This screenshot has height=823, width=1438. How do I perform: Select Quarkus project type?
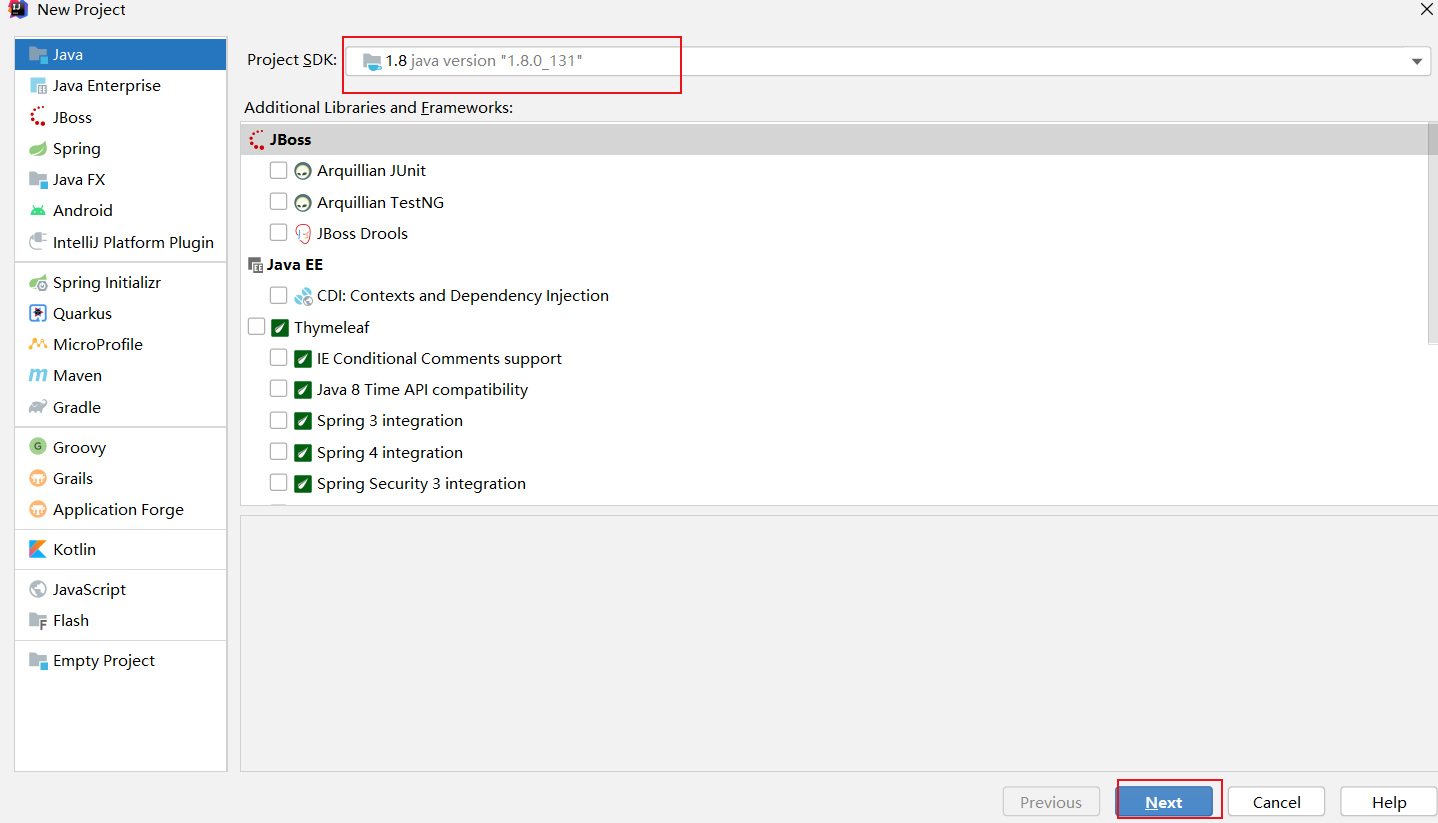coord(120,313)
